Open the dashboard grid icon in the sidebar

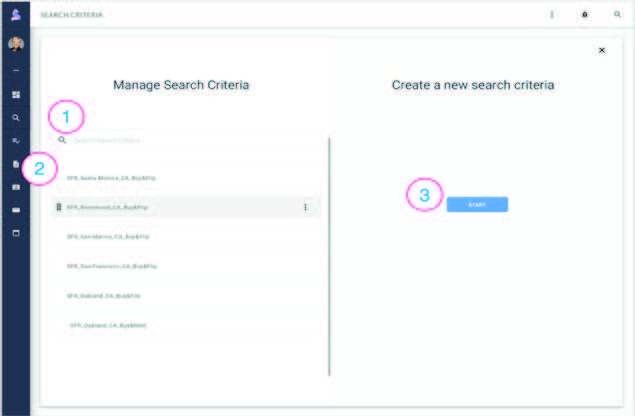coord(16,94)
